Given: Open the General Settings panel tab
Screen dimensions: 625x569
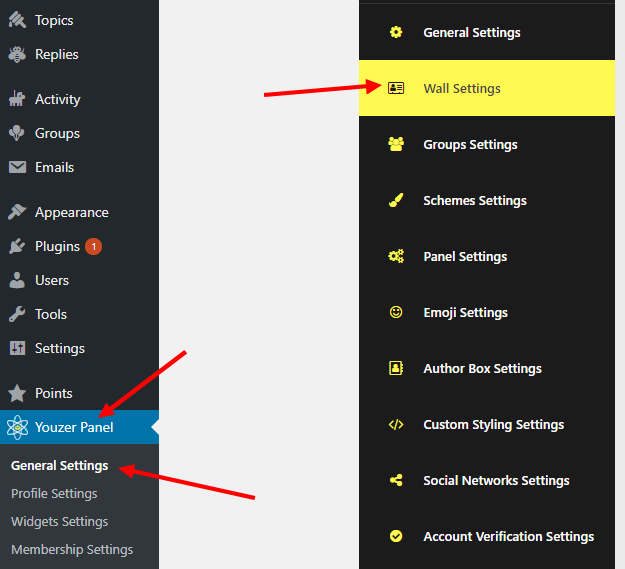Looking at the screenshot, I should tap(487, 32).
